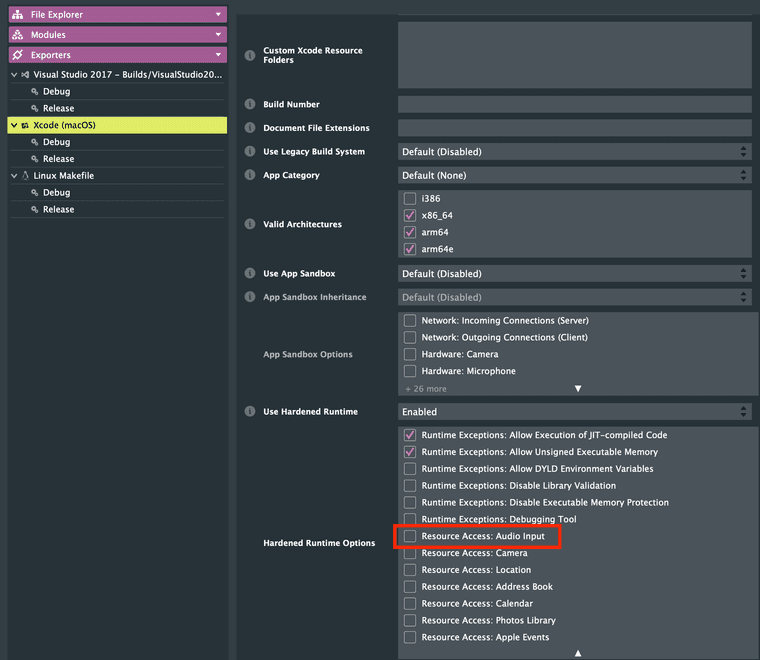Click info icon for Use Hardened Runtime
The image size is (760, 660).
(250, 411)
